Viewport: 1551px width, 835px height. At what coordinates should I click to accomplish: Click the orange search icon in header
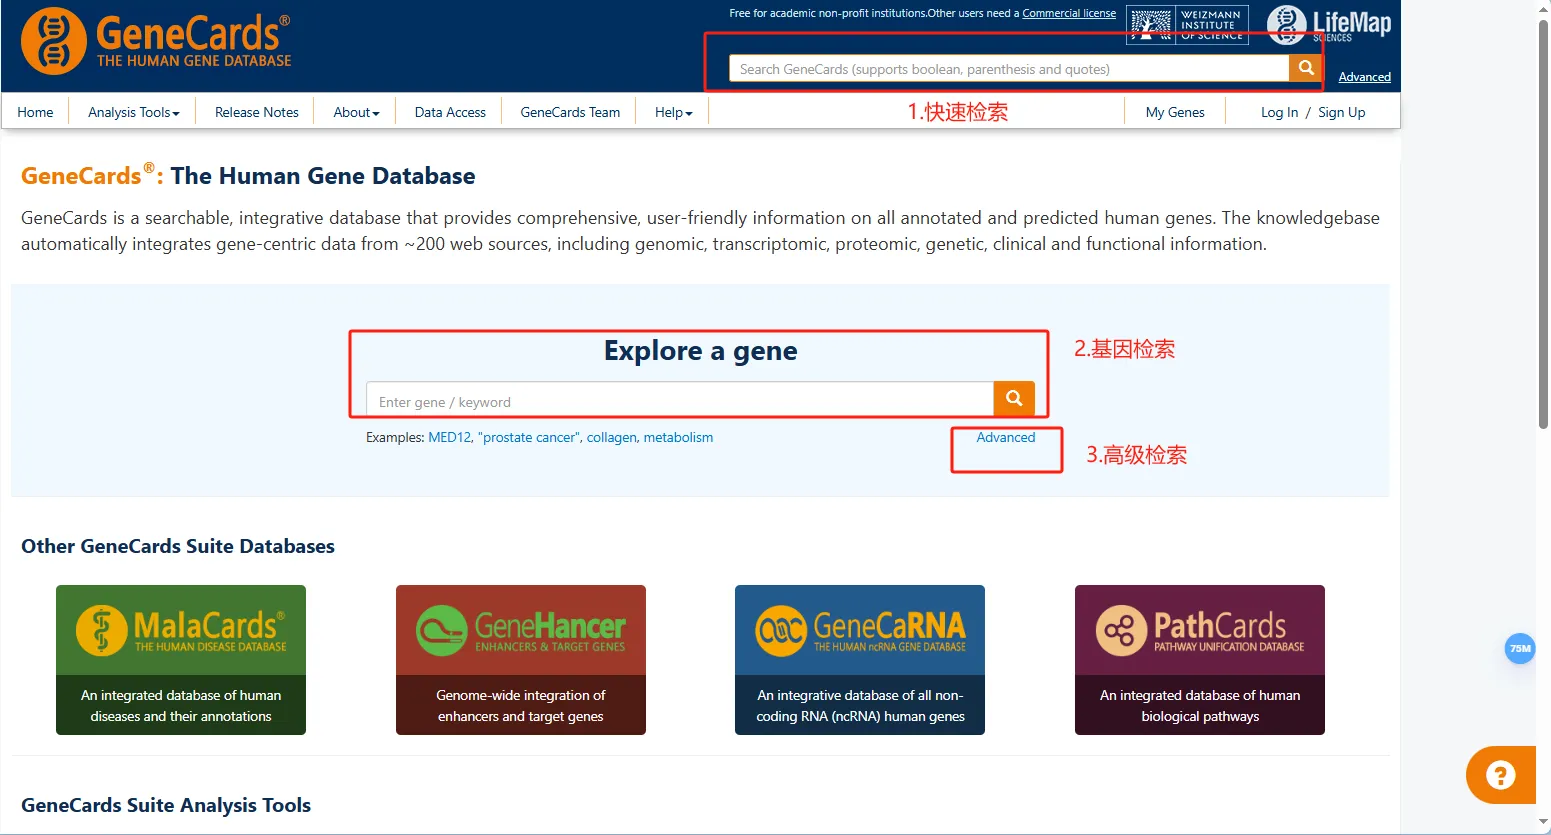pyautogui.click(x=1305, y=68)
